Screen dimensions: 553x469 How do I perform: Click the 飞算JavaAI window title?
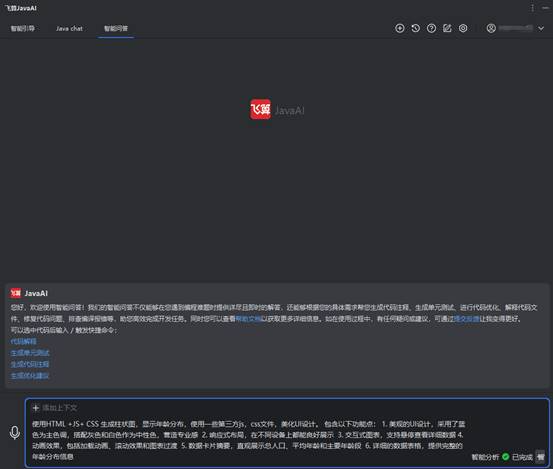[20, 8]
